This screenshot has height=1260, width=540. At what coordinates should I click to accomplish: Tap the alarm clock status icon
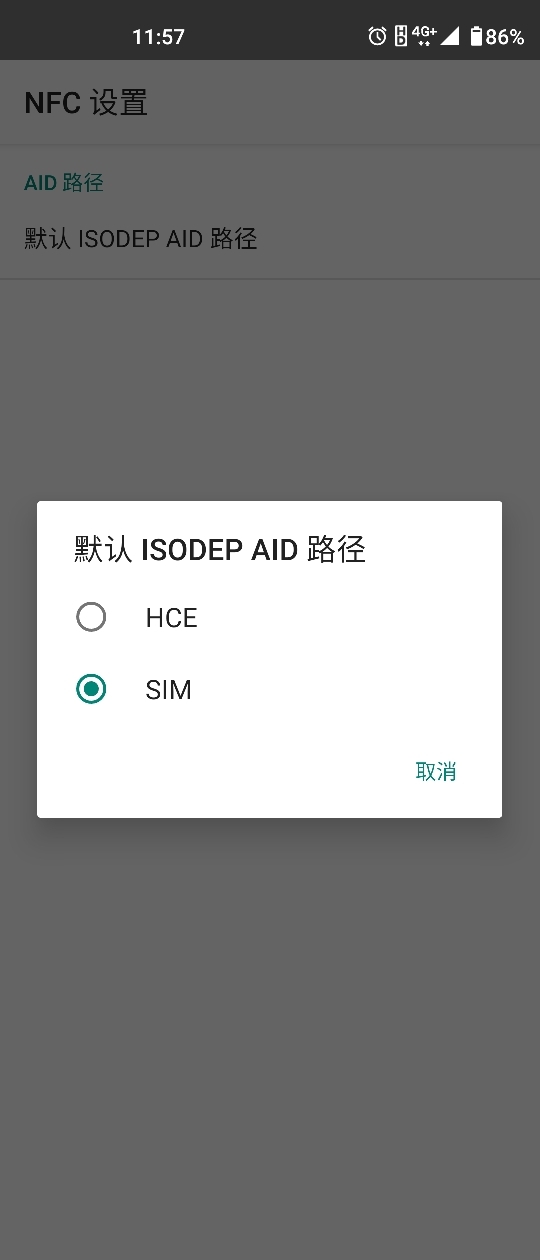(377, 37)
